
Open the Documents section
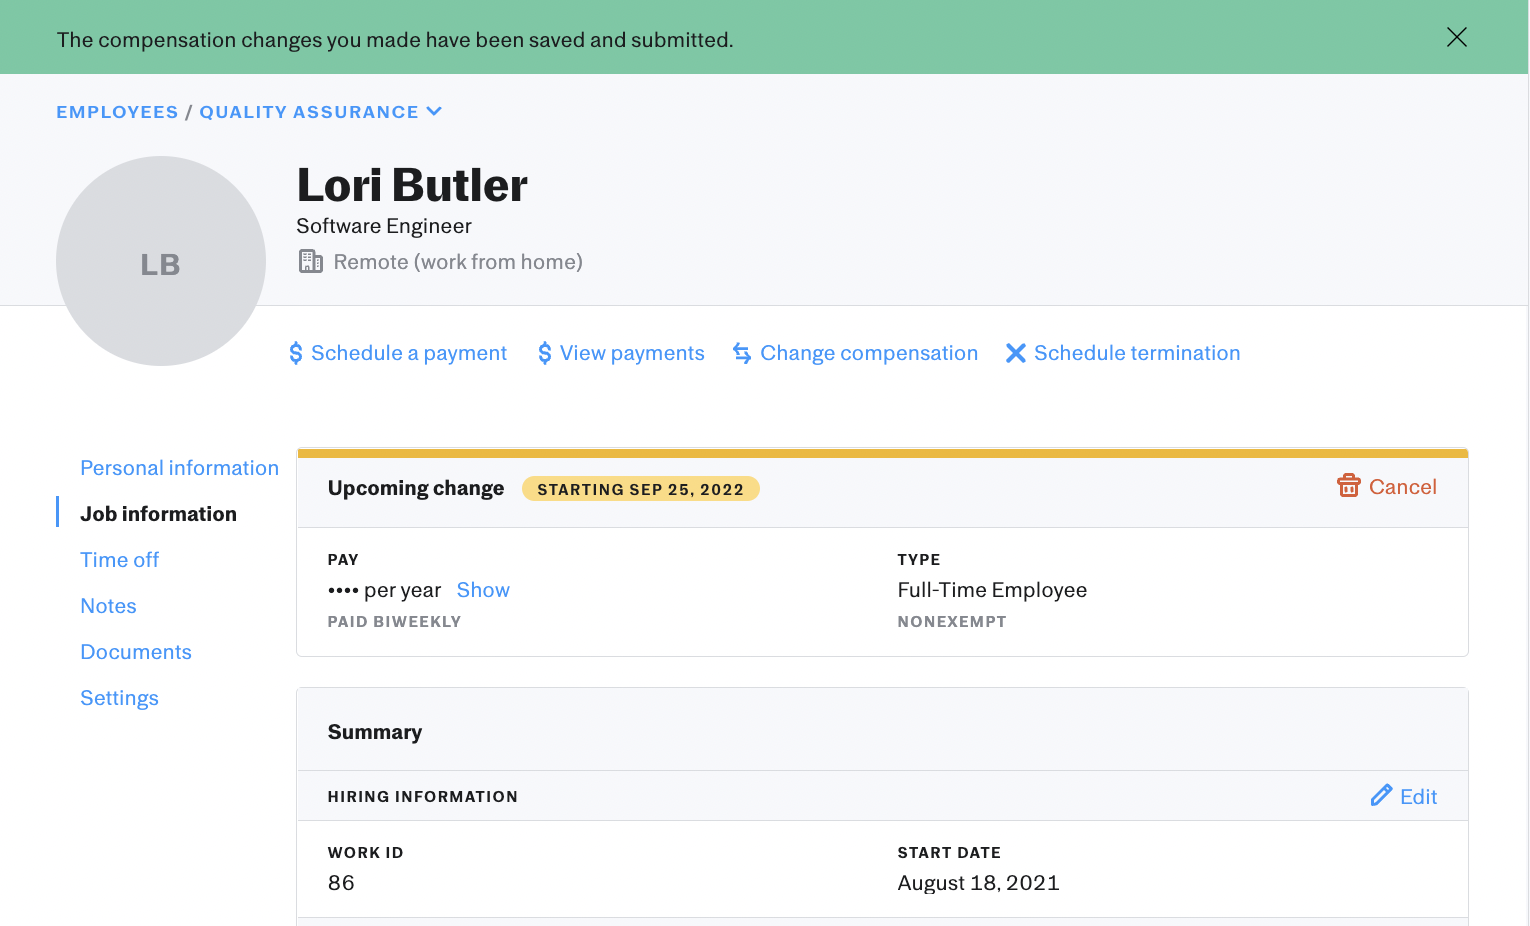(x=136, y=652)
